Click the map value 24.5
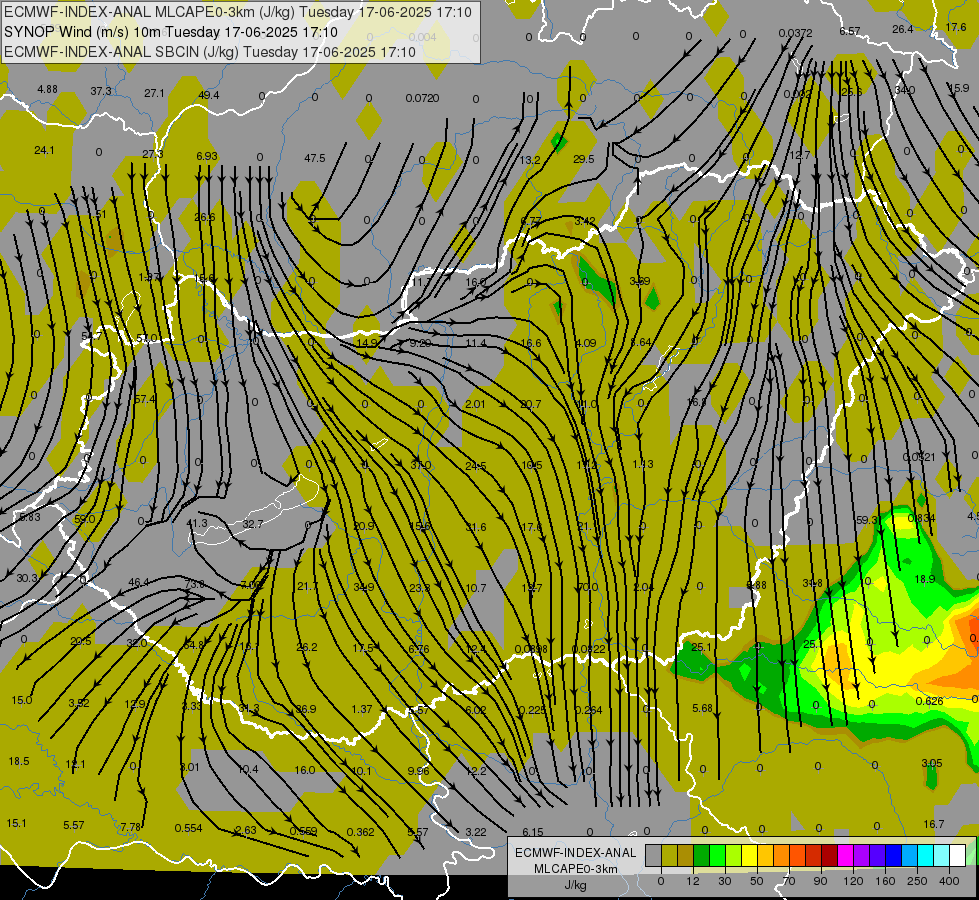 [x=475, y=466]
